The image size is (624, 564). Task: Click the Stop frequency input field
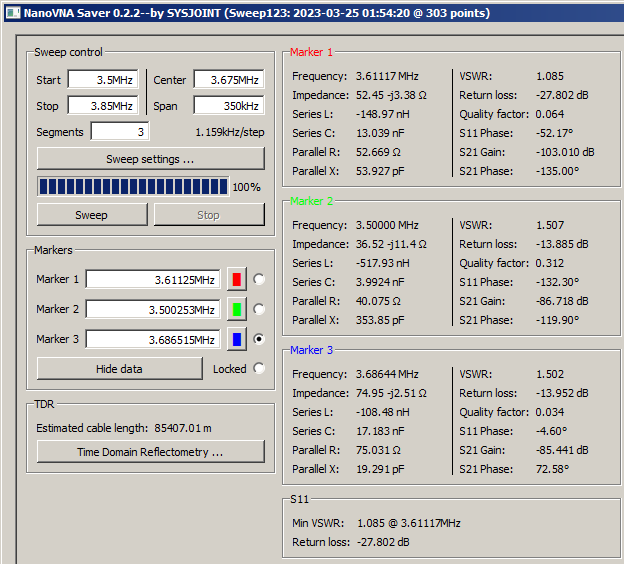click(102, 106)
